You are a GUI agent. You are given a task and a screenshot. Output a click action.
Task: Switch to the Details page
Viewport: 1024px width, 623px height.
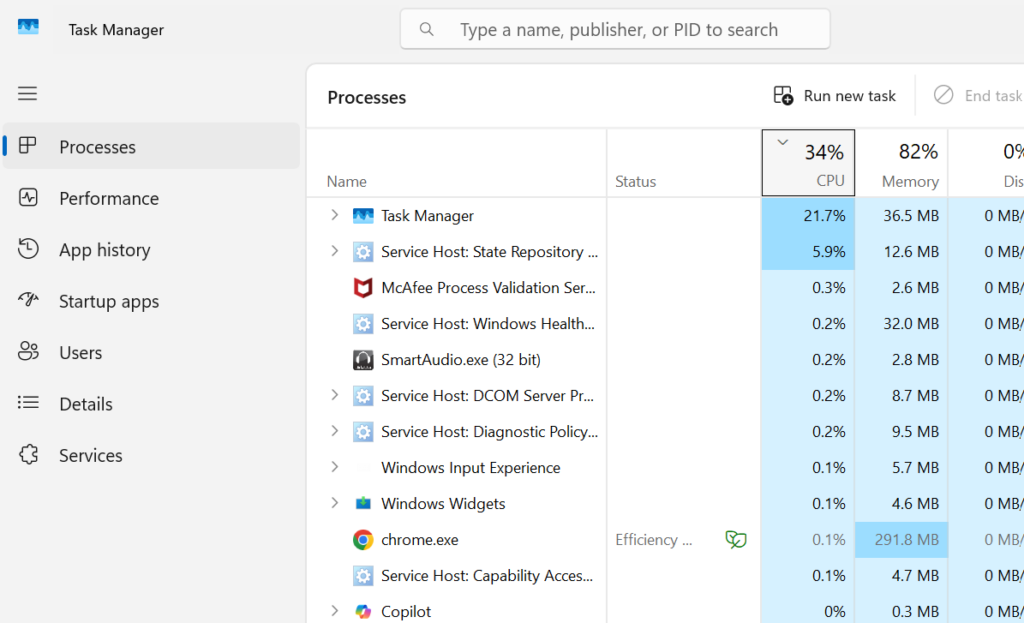tap(152, 404)
